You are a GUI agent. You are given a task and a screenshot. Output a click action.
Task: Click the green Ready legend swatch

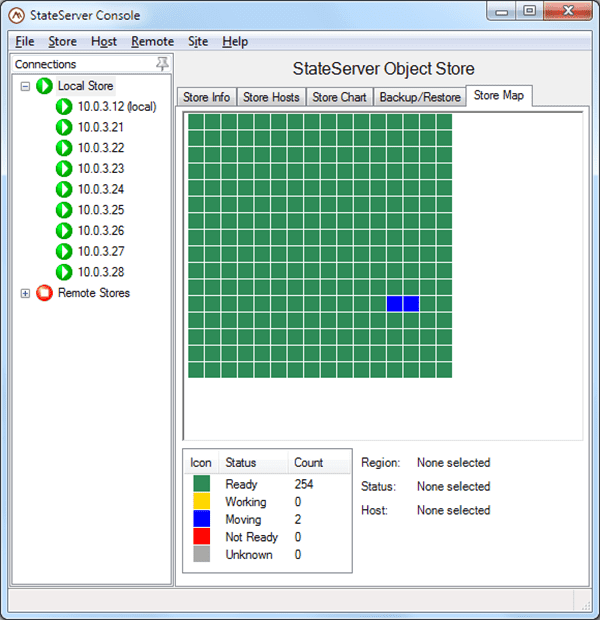pyautogui.click(x=202, y=484)
